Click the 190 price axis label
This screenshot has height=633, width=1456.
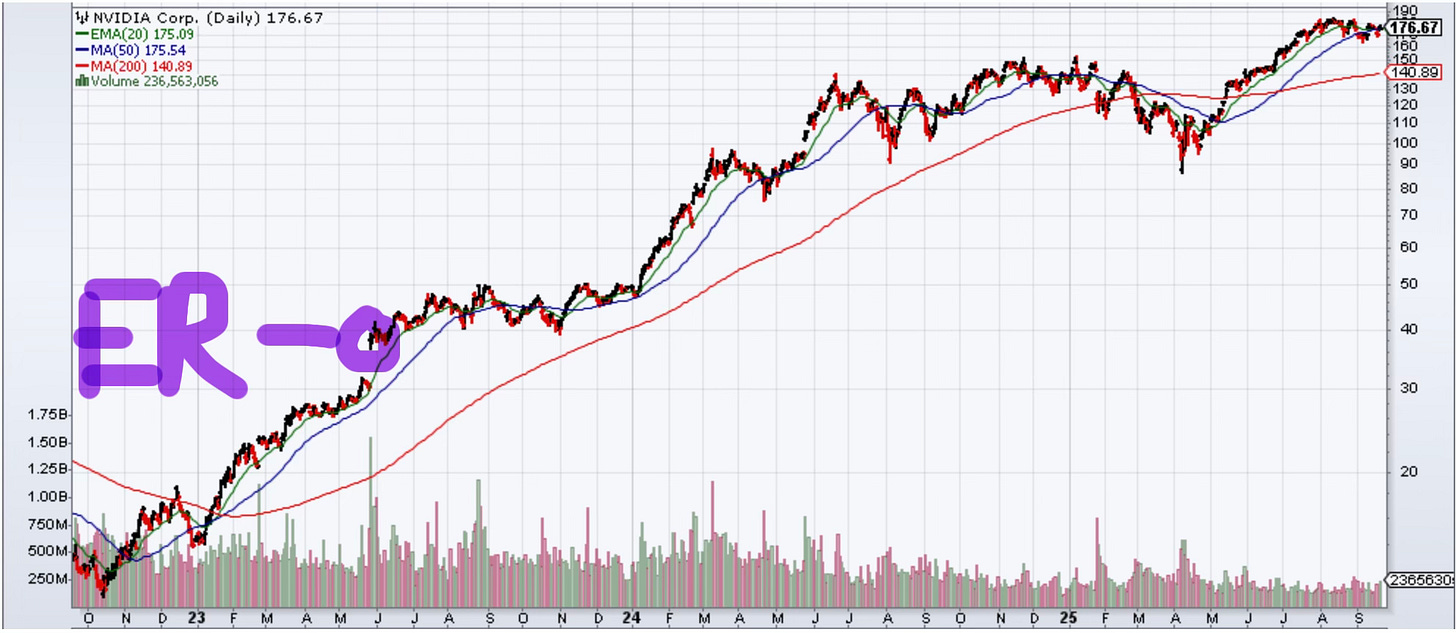click(x=1403, y=11)
